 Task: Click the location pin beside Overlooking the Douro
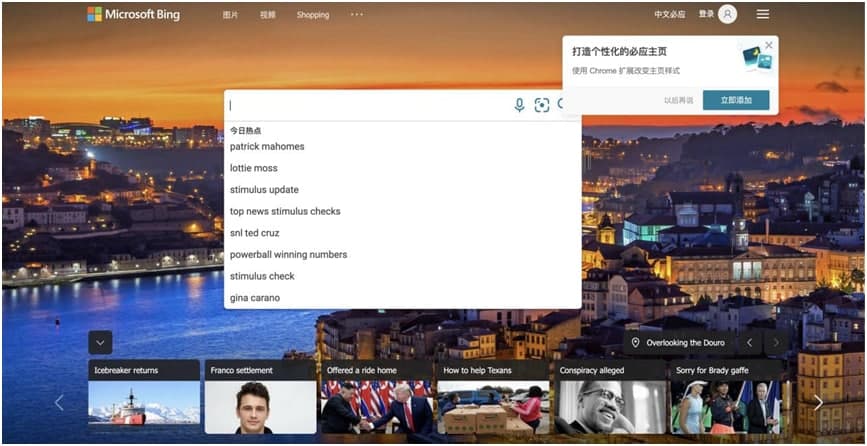[635, 343]
